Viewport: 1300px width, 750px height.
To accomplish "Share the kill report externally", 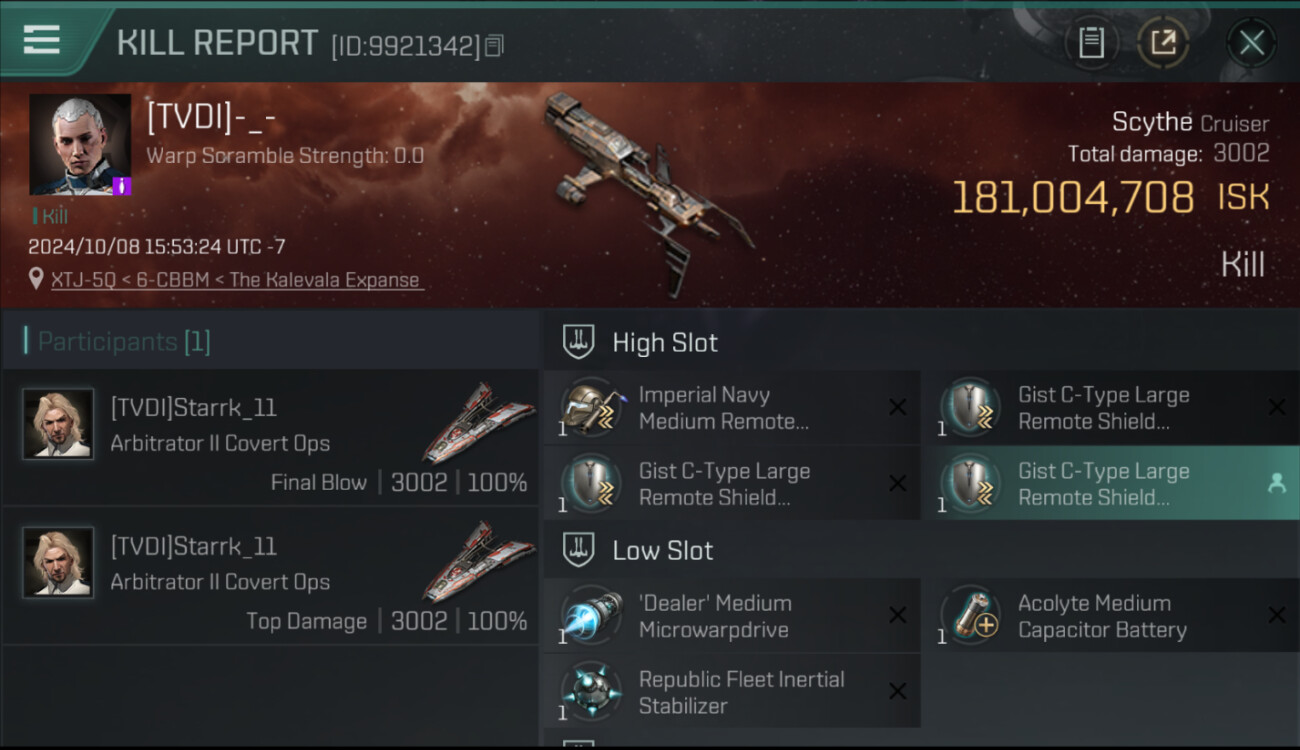I will click(1163, 42).
